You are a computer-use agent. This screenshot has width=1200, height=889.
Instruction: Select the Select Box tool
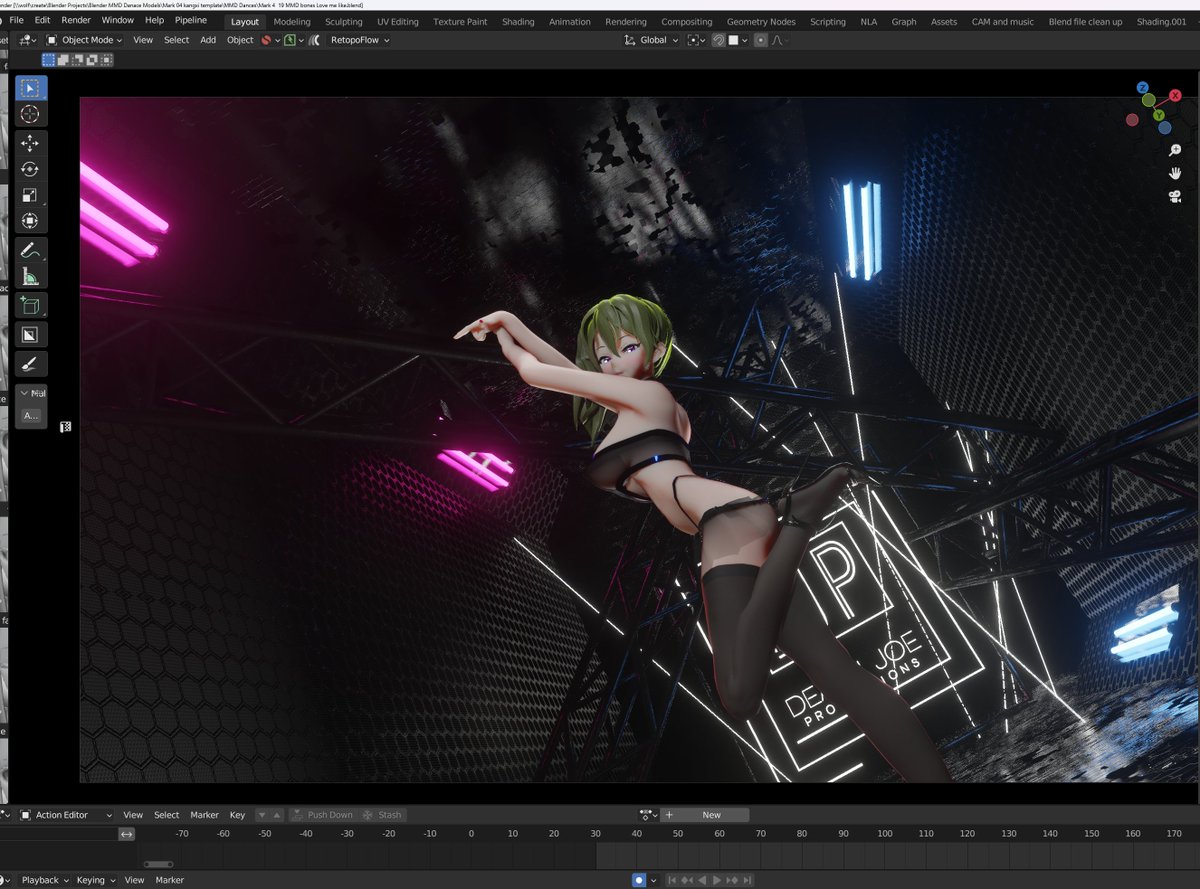coord(30,88)
